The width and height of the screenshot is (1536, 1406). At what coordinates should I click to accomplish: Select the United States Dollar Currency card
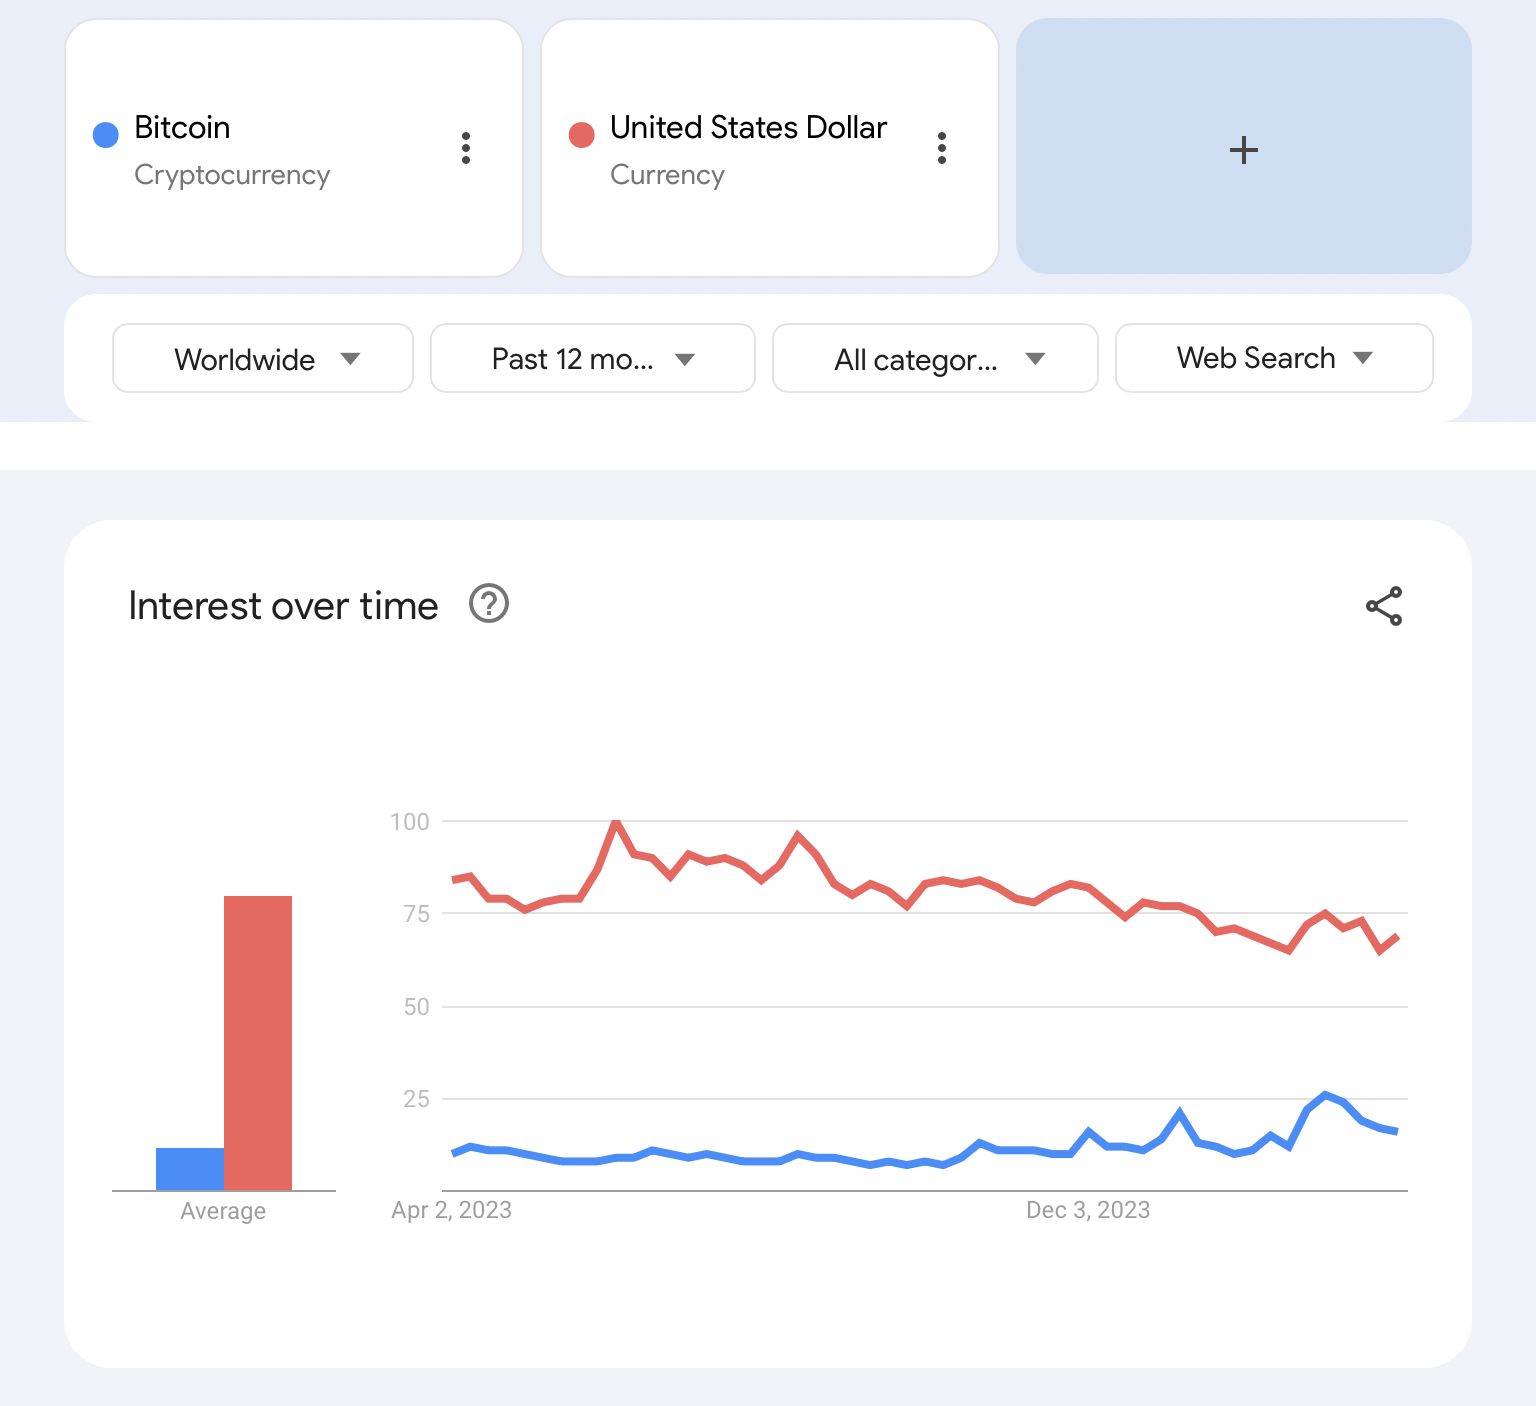[770, 150]
